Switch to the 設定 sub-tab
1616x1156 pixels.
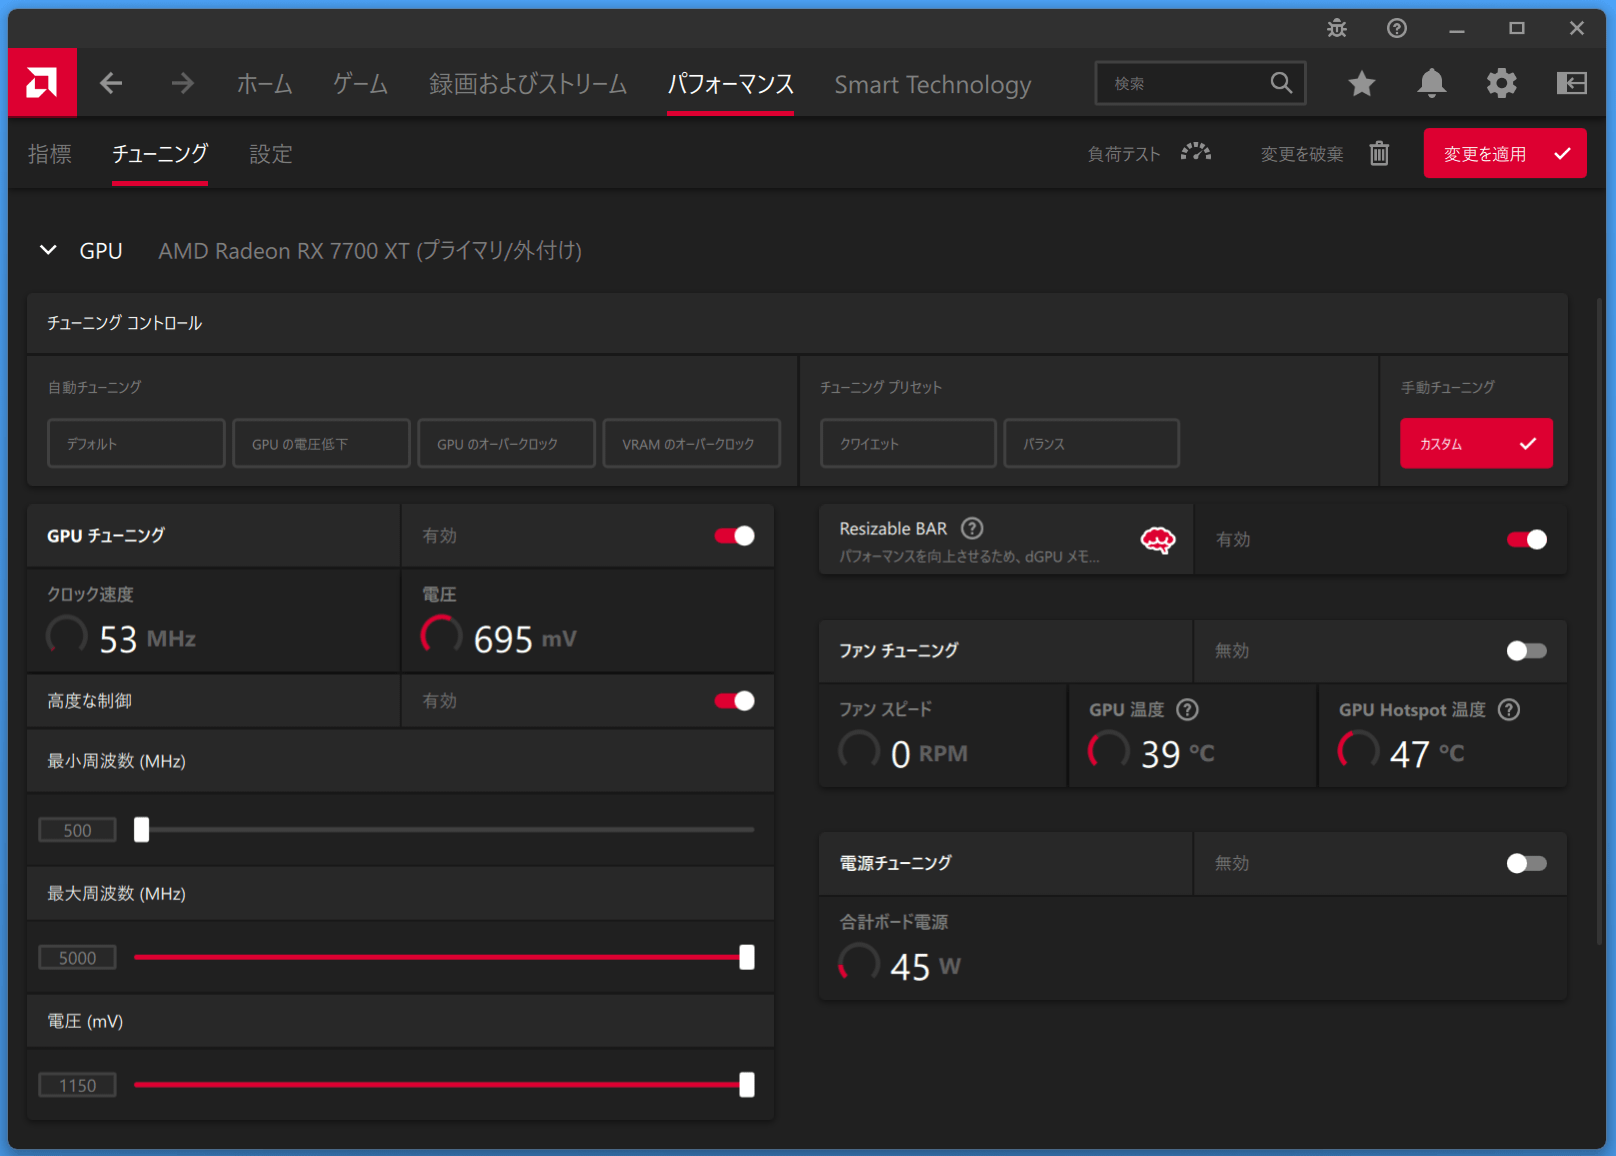pyautogui.click(x=271, y=154)
